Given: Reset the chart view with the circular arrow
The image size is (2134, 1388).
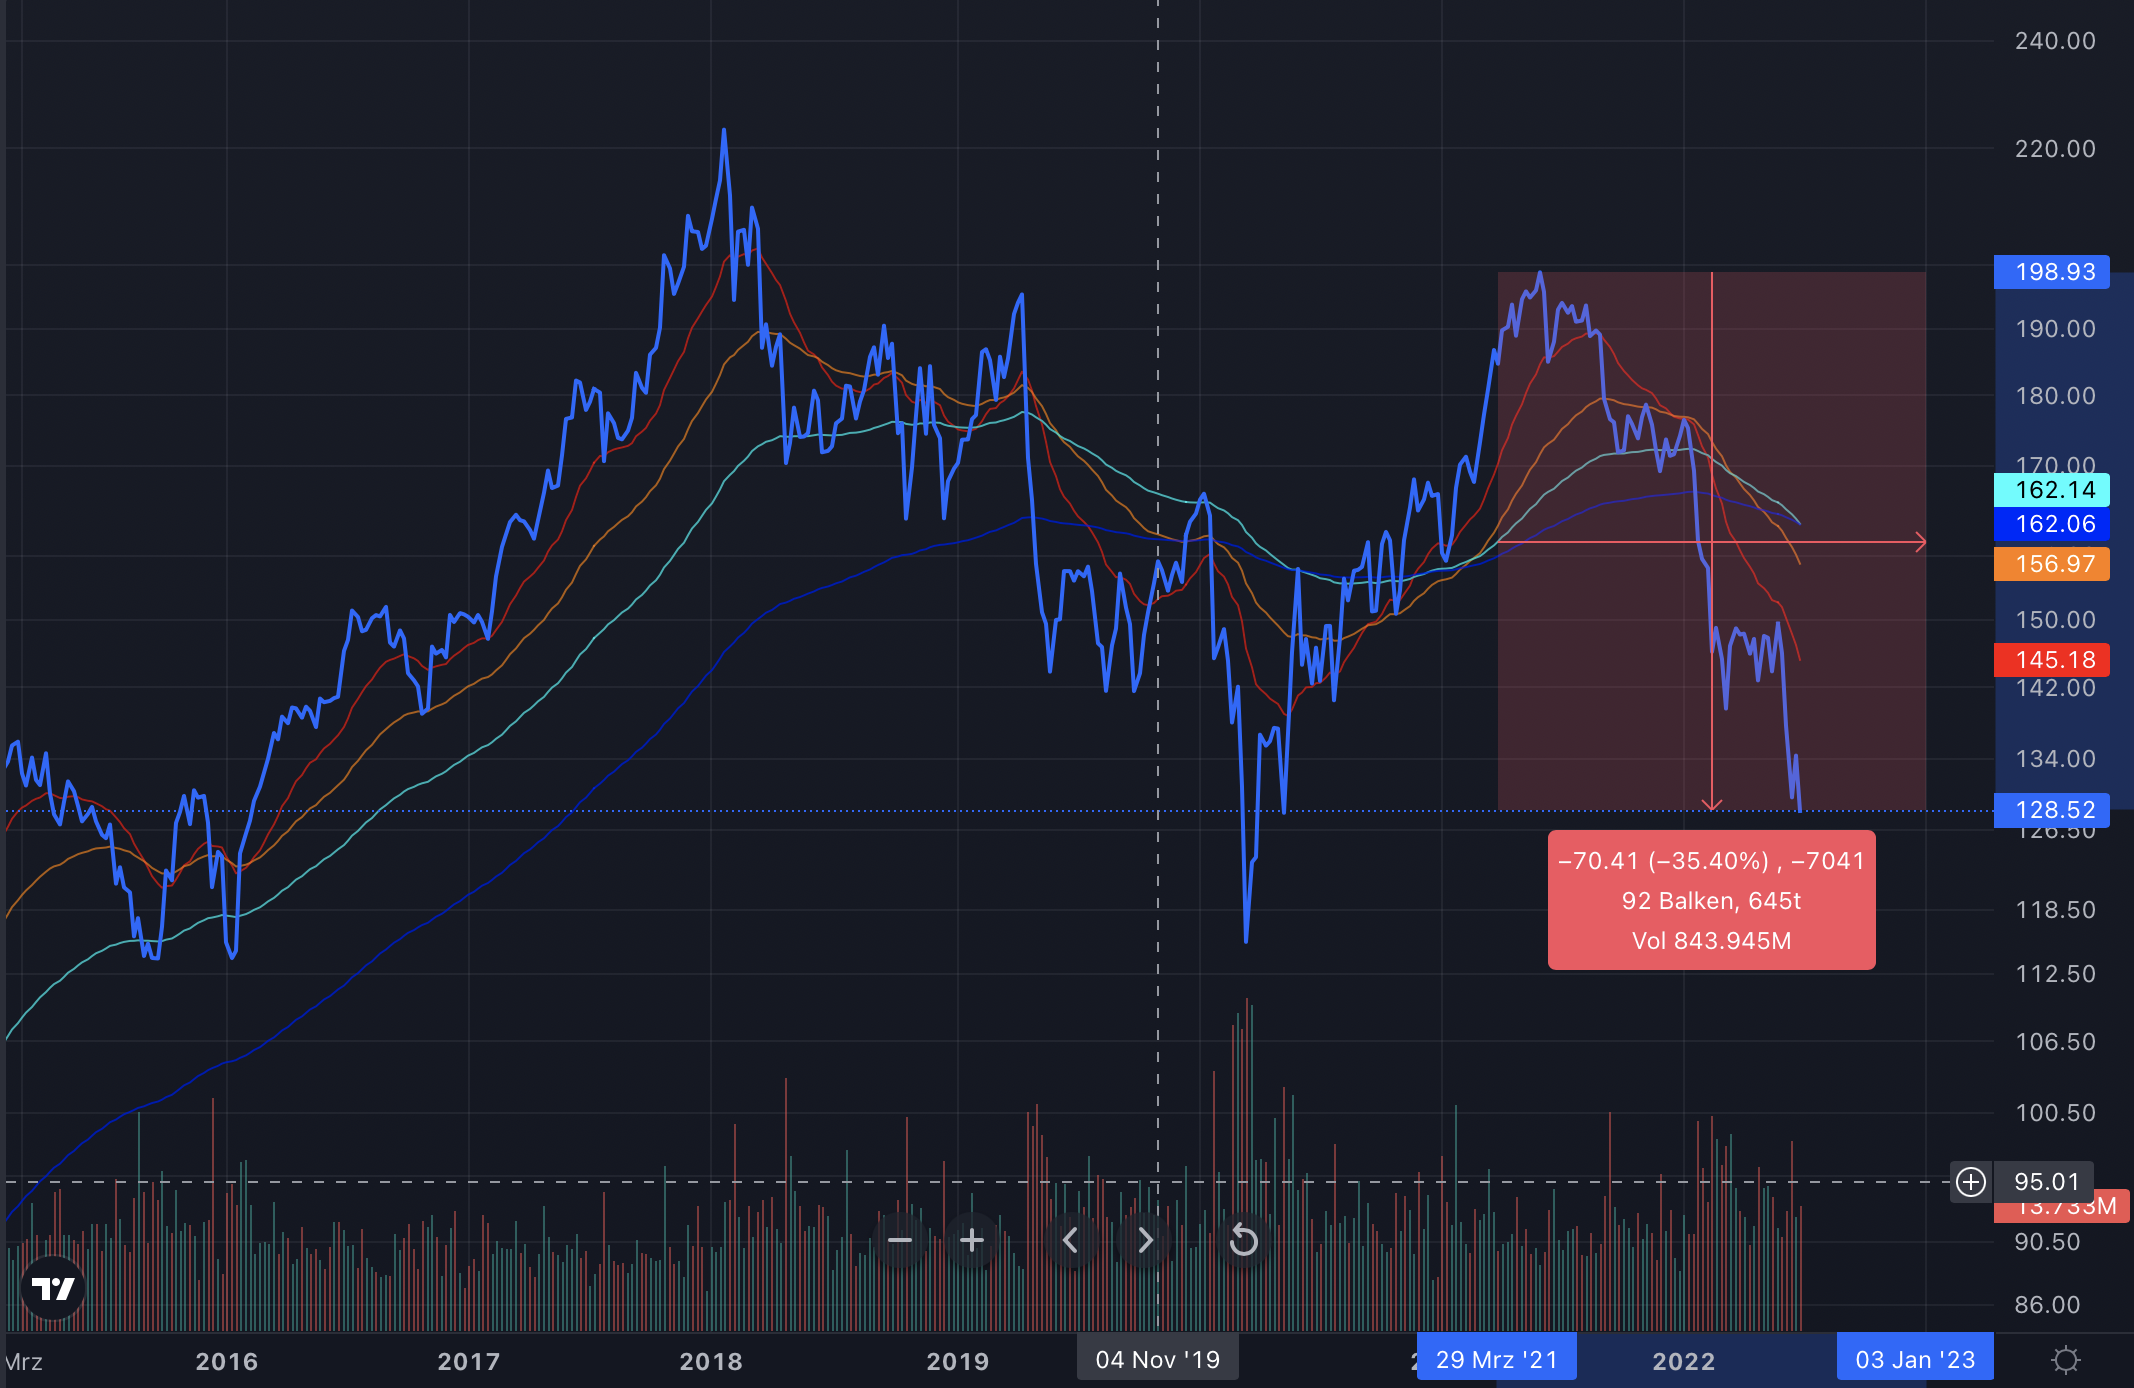Looking at the screenshot, I should [x=1243, y=1241].
